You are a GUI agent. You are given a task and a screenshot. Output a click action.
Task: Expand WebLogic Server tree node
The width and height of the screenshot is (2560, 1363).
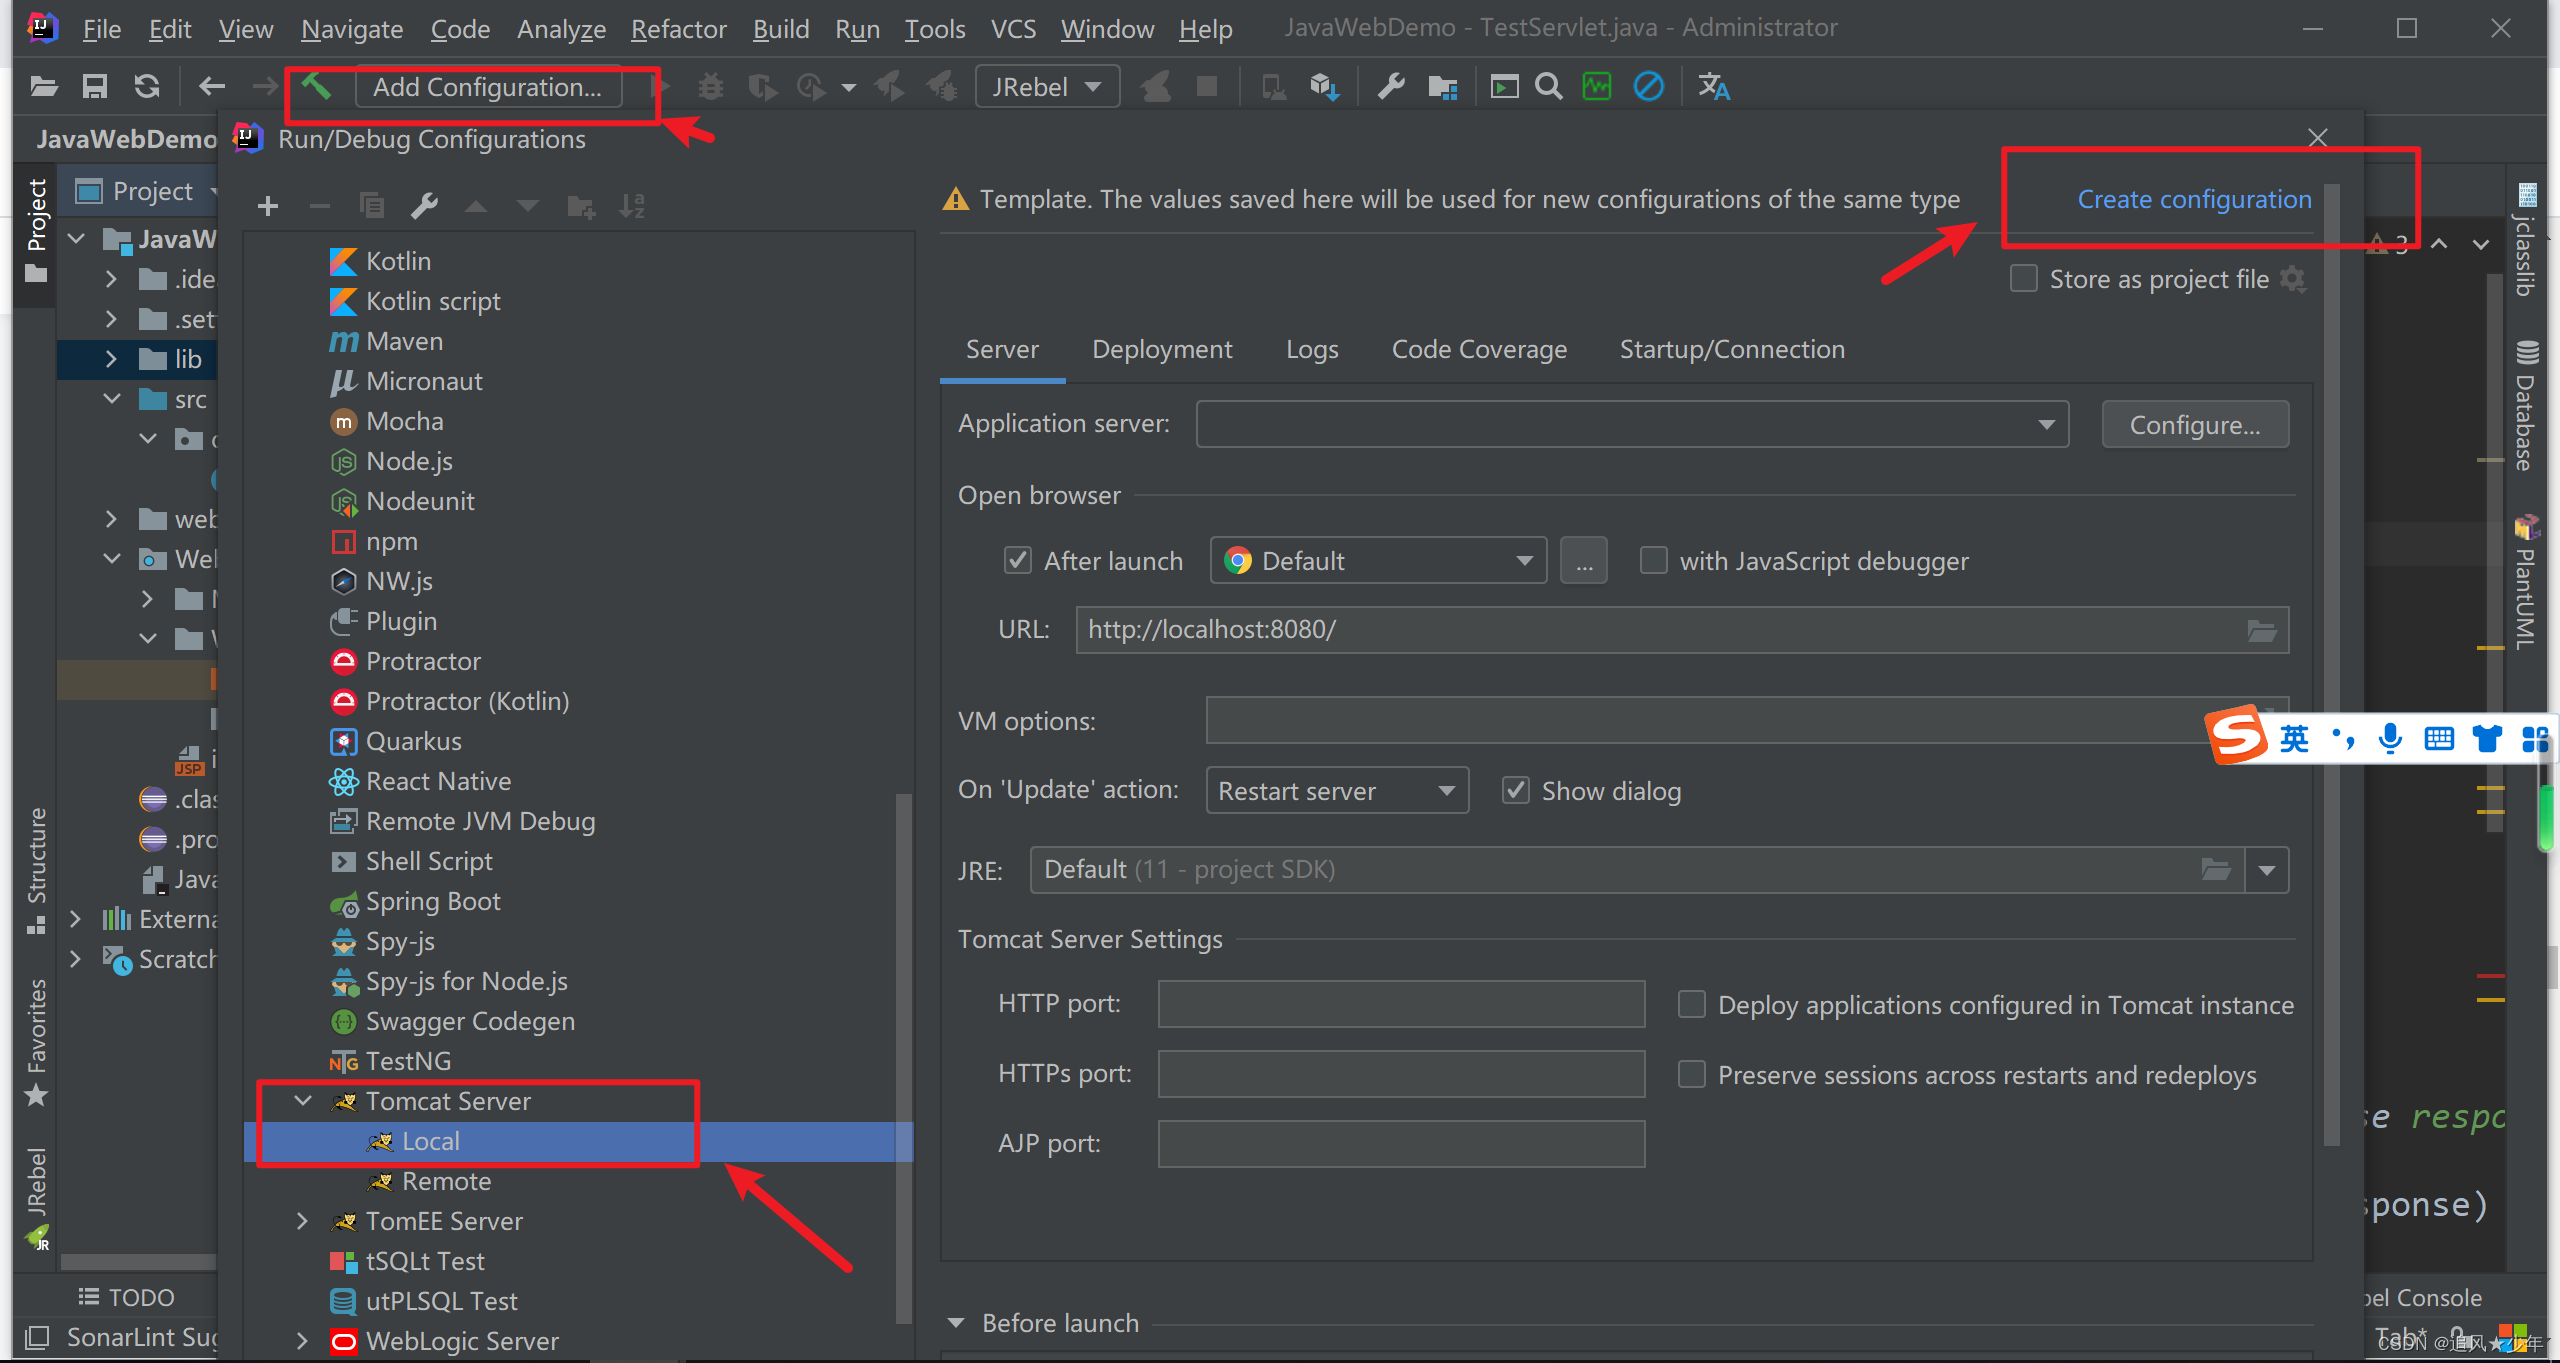(x=303, y=1341)
